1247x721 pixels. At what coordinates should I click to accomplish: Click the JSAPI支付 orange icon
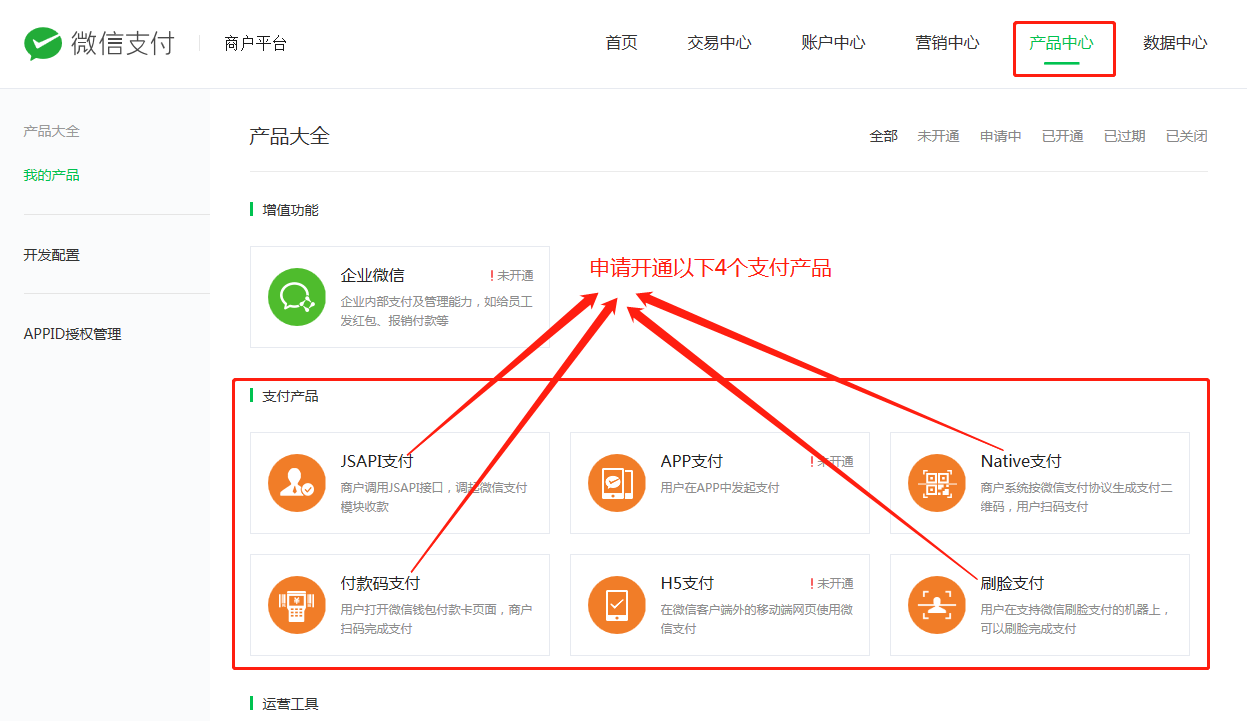click(x=297, y=483)
